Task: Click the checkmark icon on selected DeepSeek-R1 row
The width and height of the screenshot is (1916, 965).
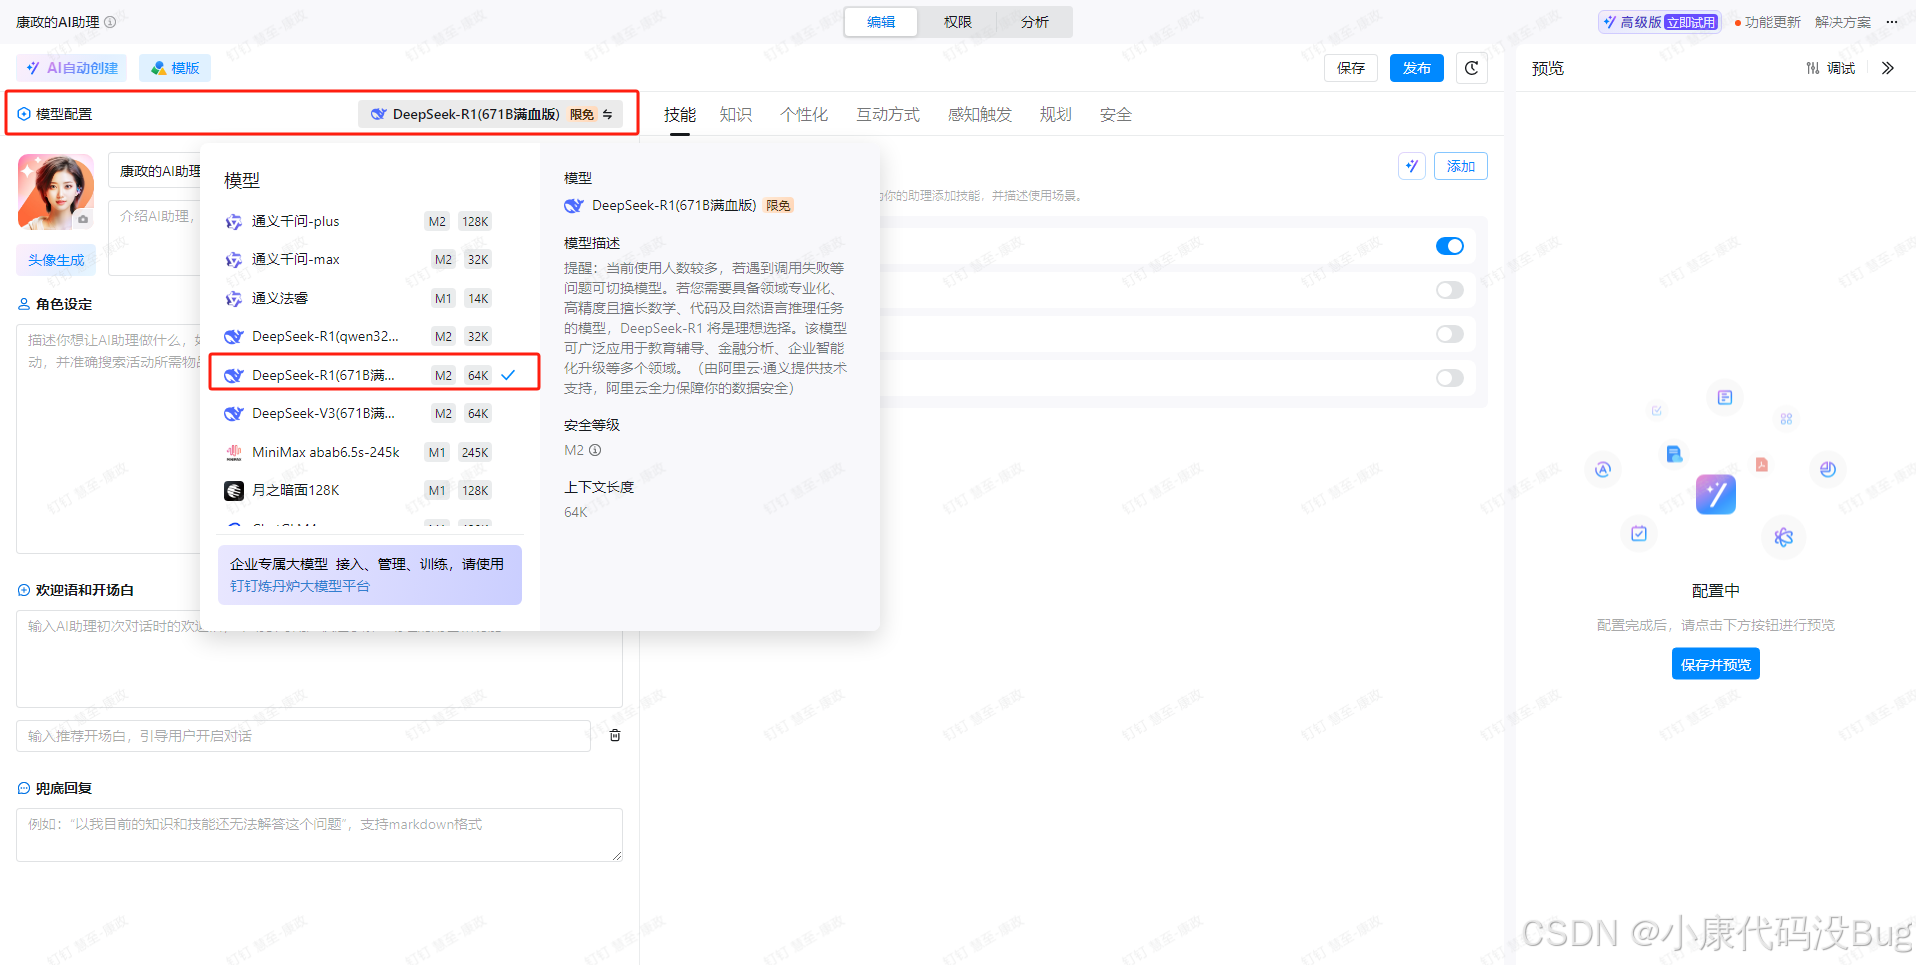Action: tap(508, 375)
